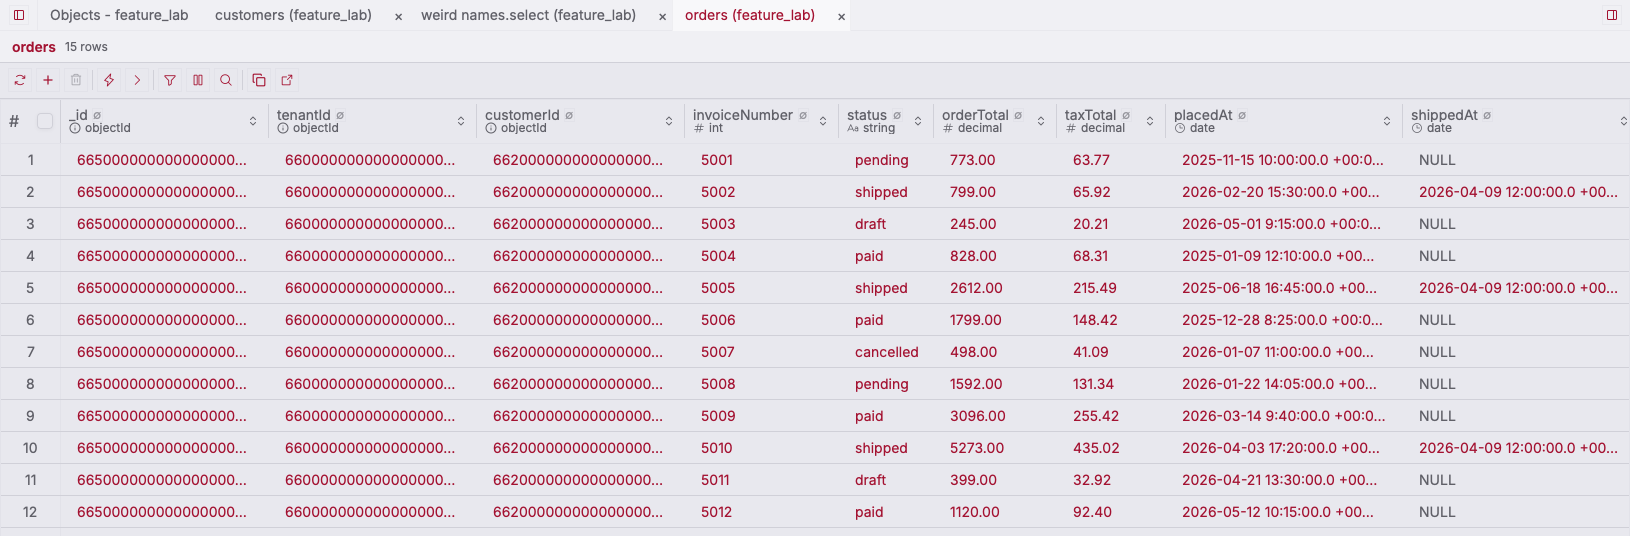1630x536 pixels.
Task: Click the trash delete-row icon
Action: click(76, 80)
